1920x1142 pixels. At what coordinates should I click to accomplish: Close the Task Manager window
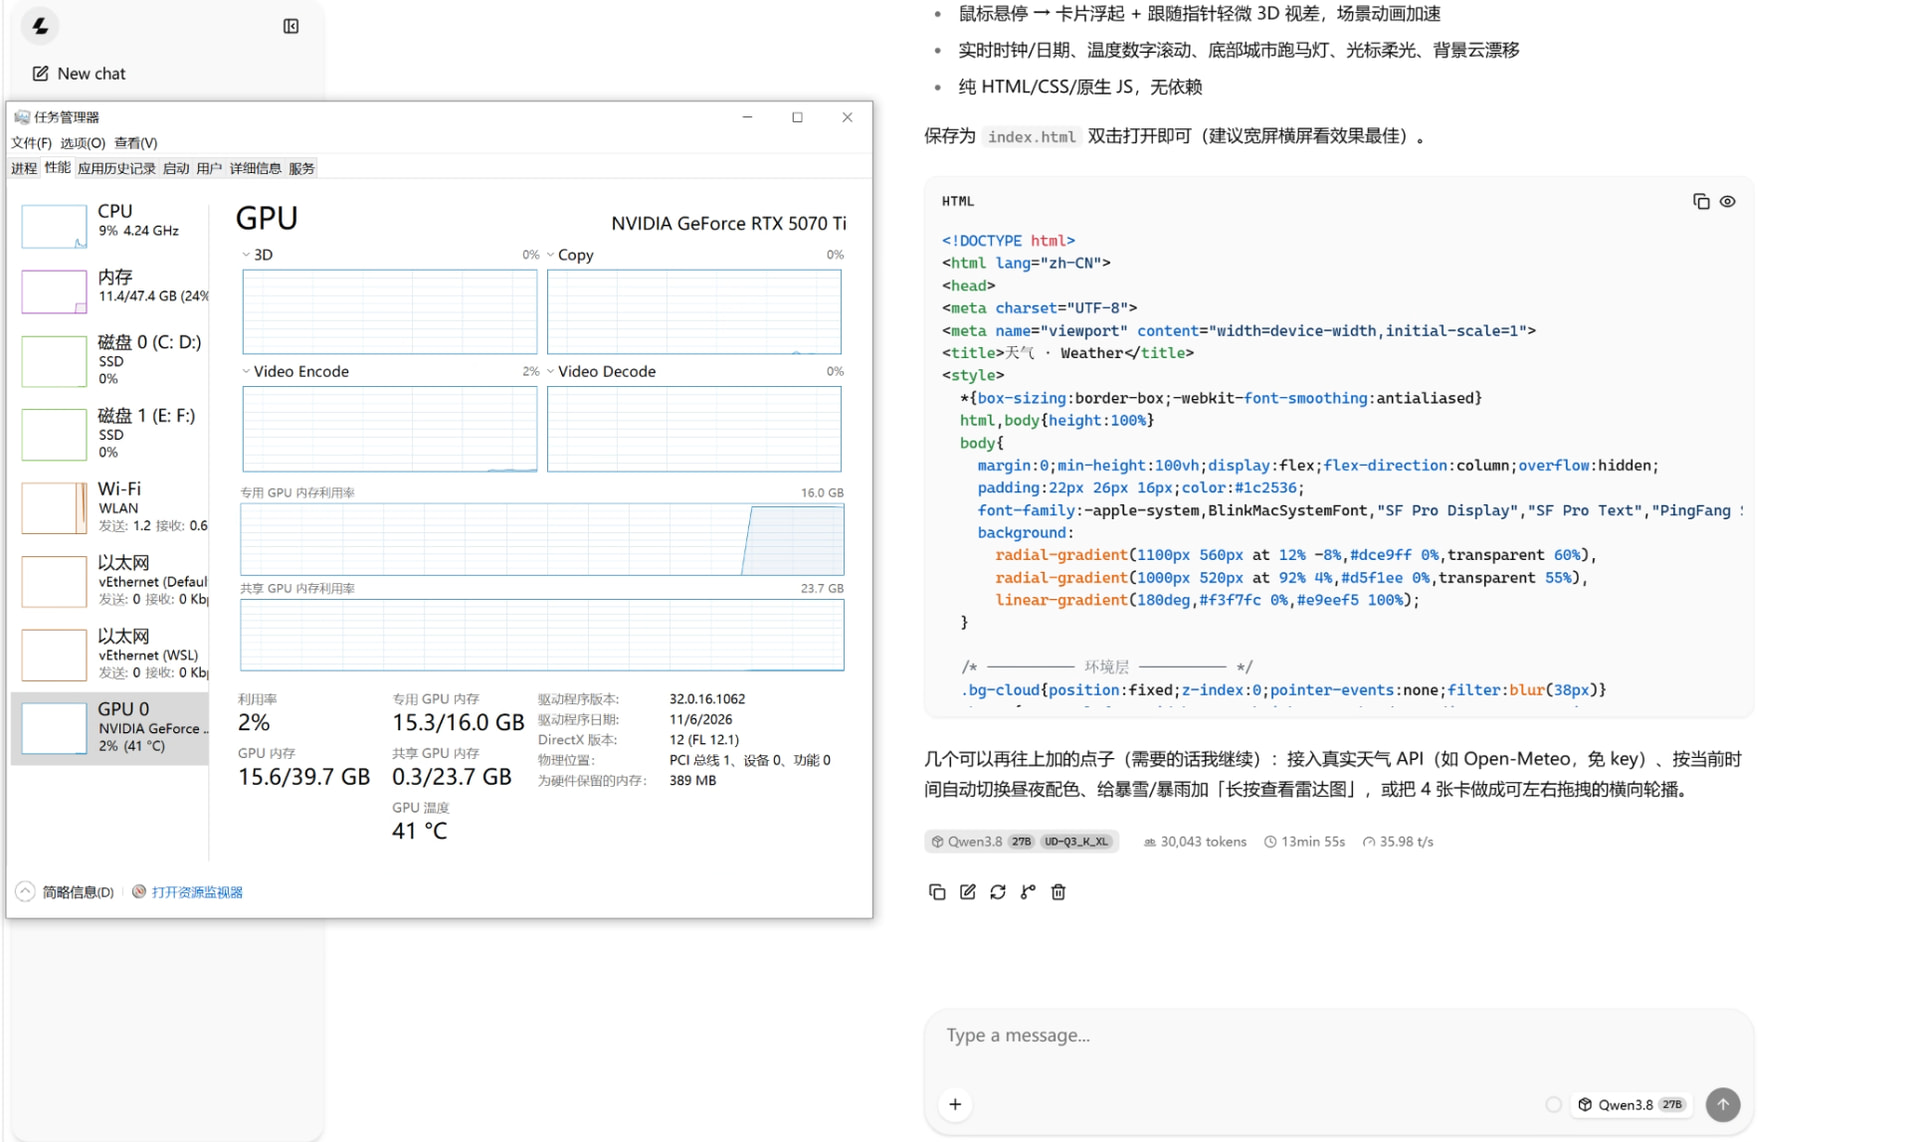point(847,117)
